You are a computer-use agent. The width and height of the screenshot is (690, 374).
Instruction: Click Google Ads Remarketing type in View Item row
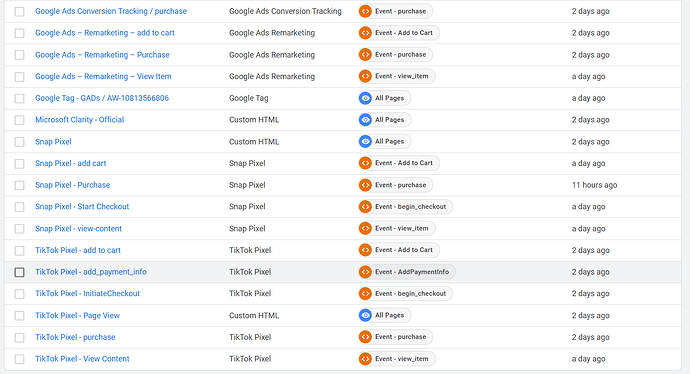272,76
